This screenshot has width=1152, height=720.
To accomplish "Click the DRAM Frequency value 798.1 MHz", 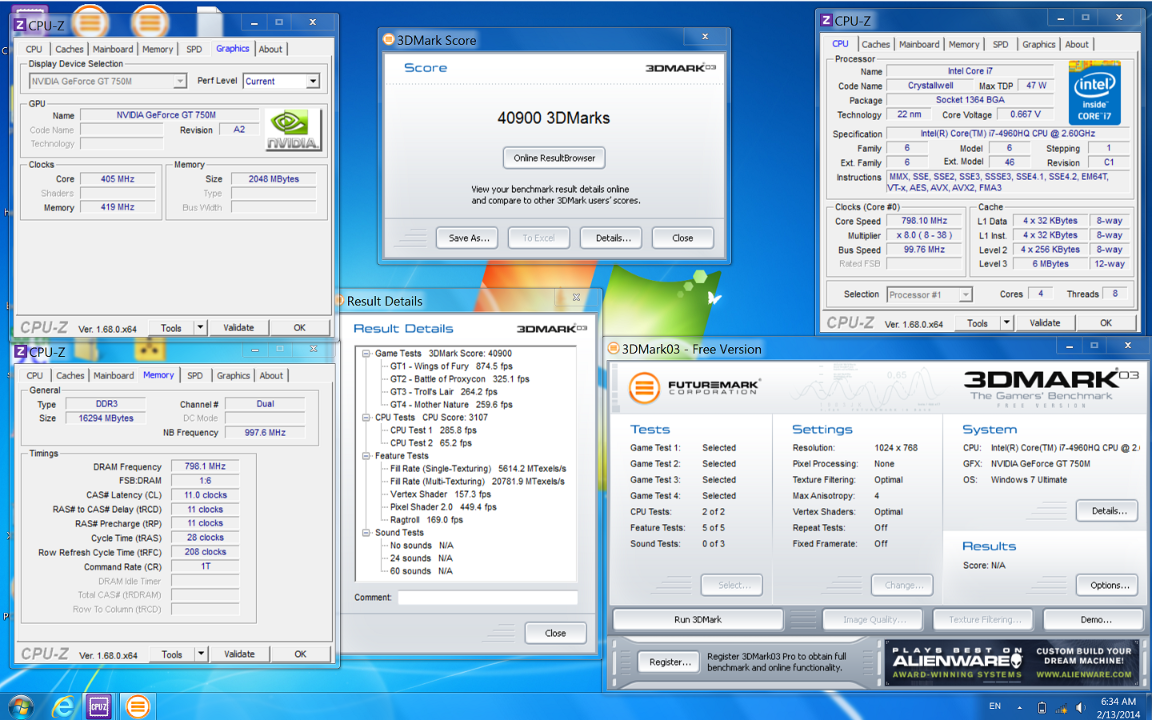I will (x=205, y=467).
